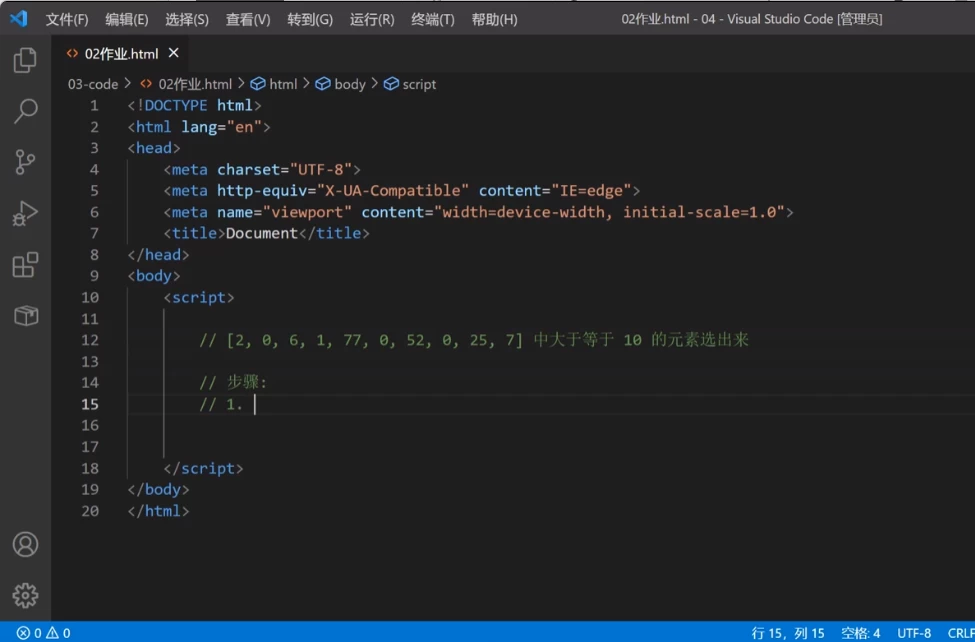975x642 pixels.
Task: Open the 文件(F) menu
Action: tap(67, 19)
